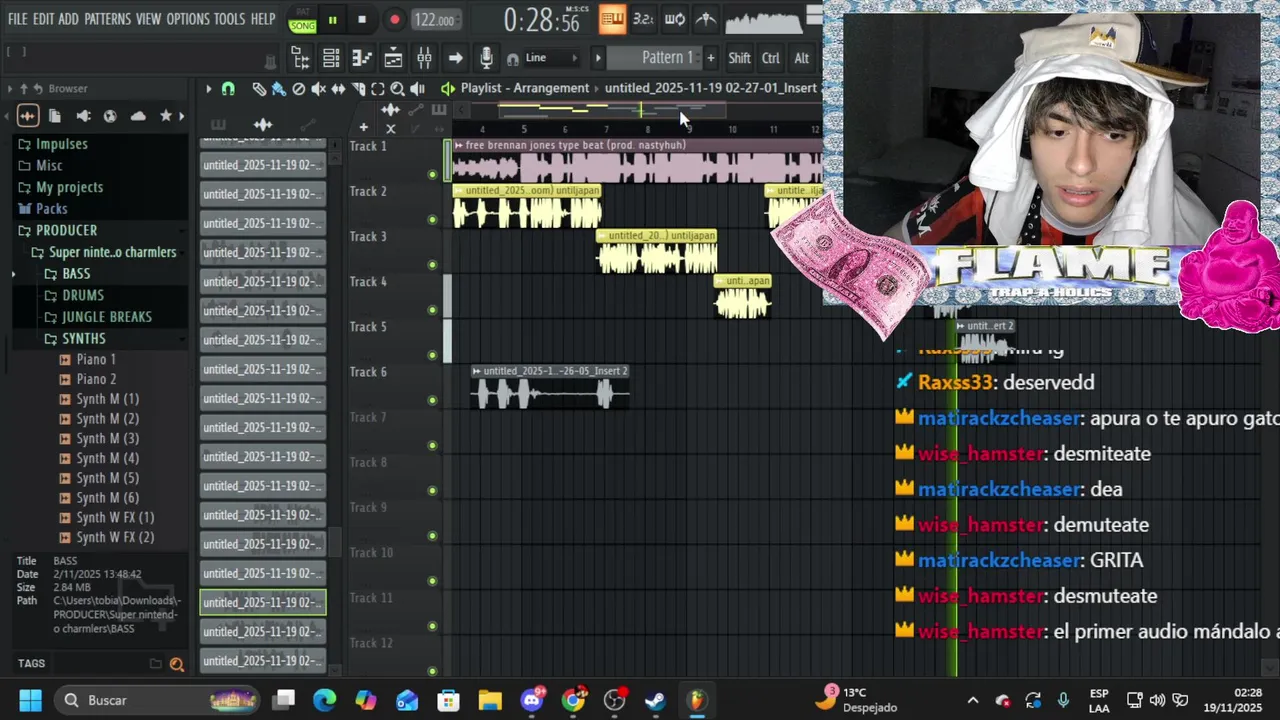Mute Track 2 with its green dot
This screenshot has width=1280, height=720.
tap(432, 219)
